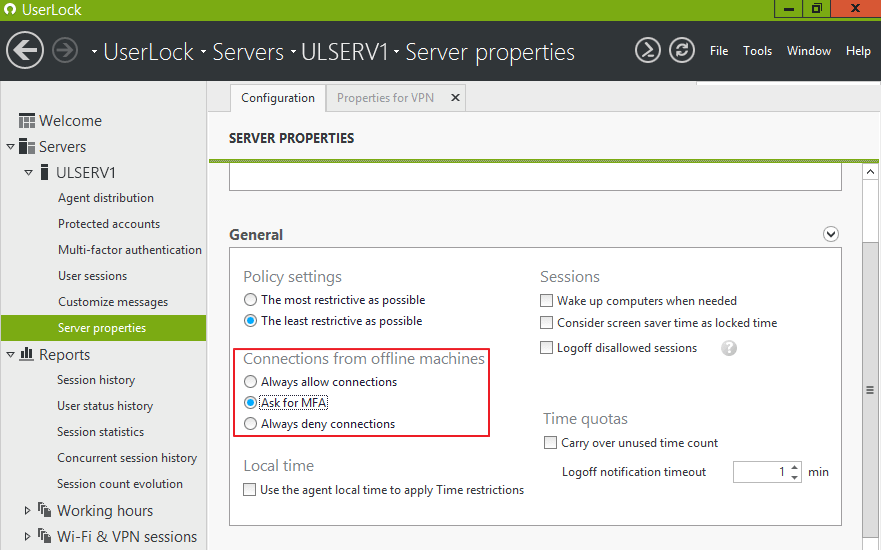This screenshot has height=550, width=881.
Task: Check Use the agent local time option
Action: [249, 490]
